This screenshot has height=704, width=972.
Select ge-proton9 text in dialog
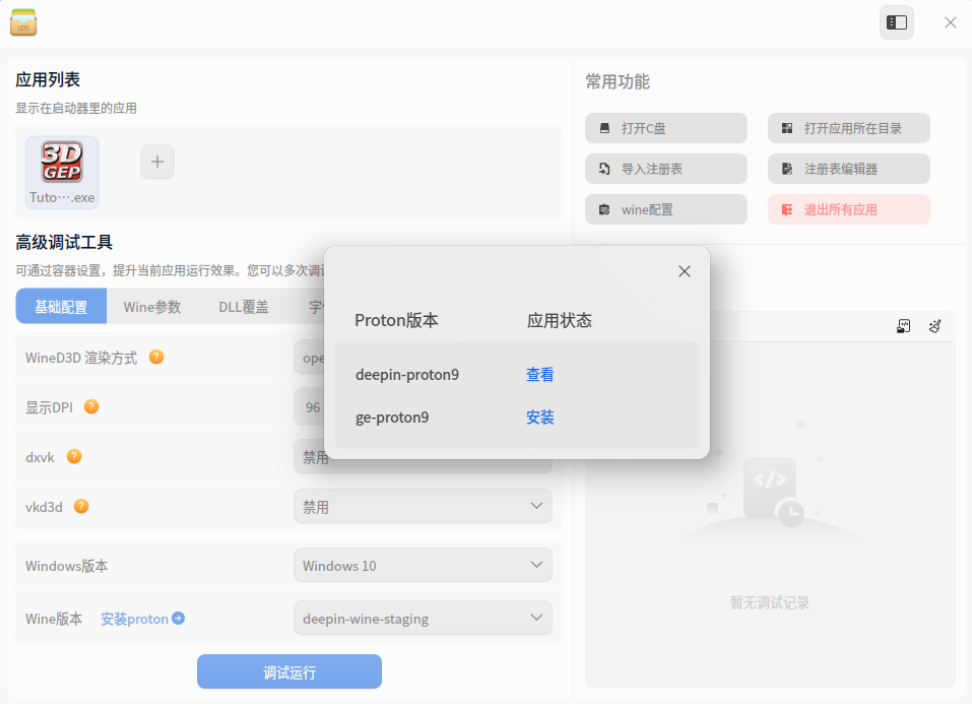click(x=392, y=417)
